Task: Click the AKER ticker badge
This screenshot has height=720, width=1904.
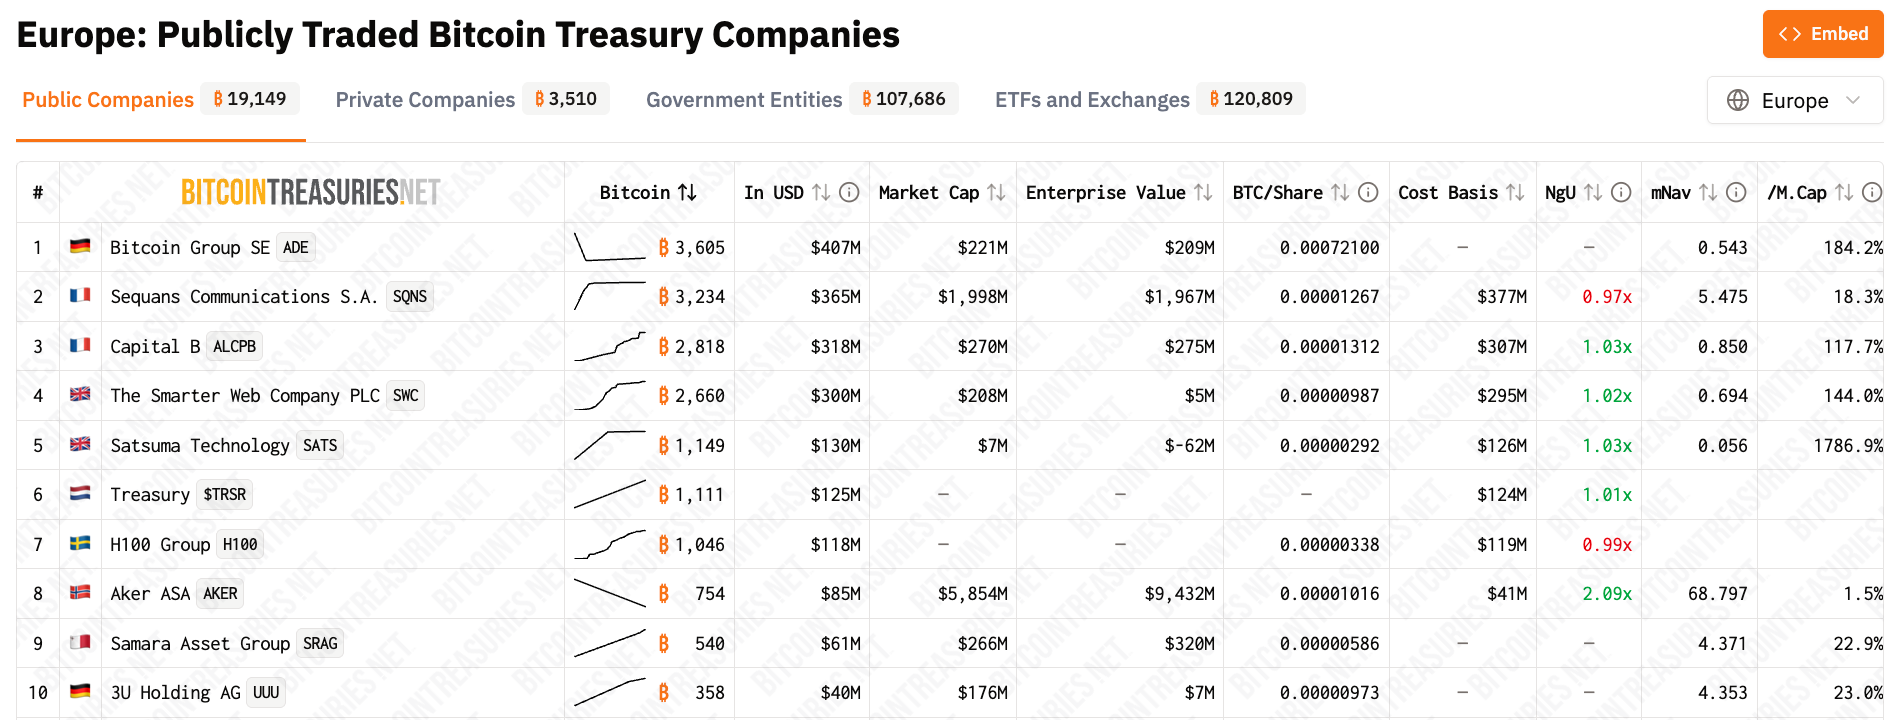Action: (220, 594)
